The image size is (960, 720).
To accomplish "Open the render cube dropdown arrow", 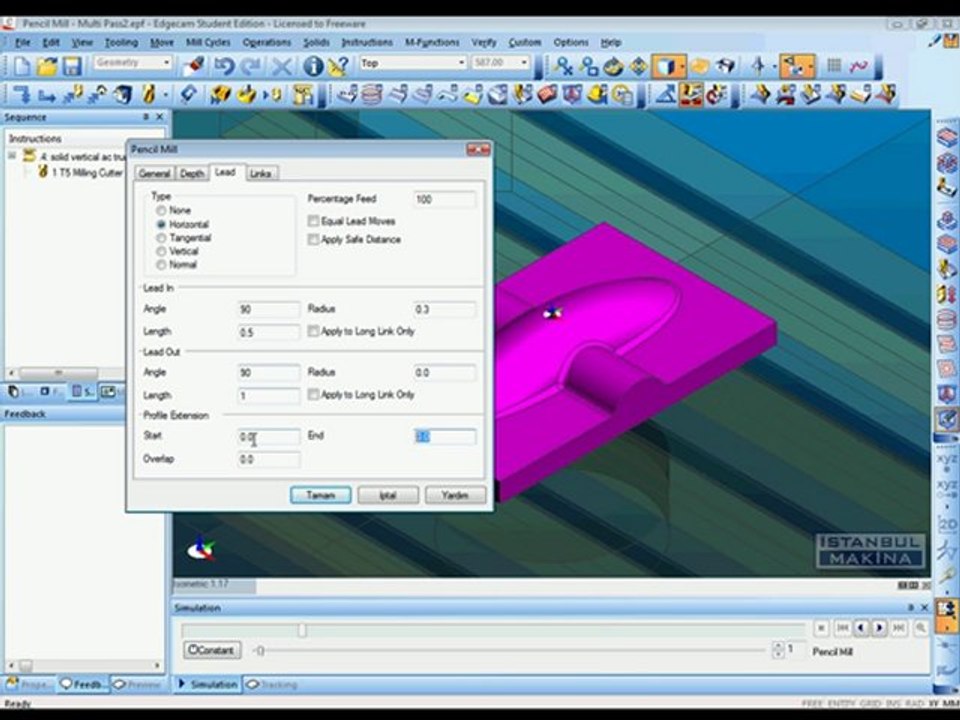I will (x=681, y=66).
